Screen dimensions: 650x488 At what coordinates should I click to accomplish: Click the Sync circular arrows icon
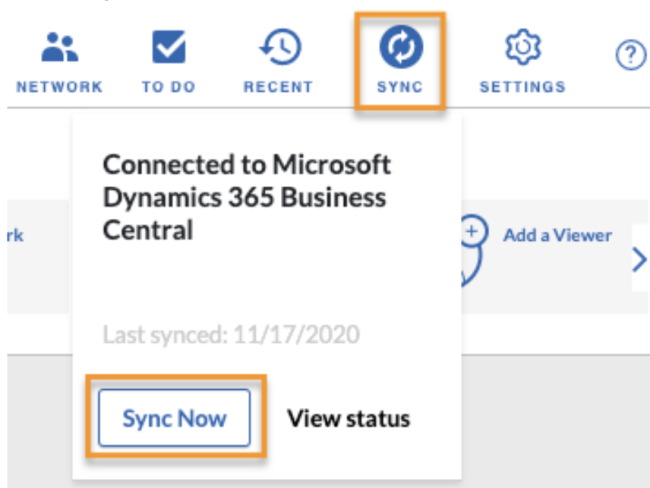[400, 47]
